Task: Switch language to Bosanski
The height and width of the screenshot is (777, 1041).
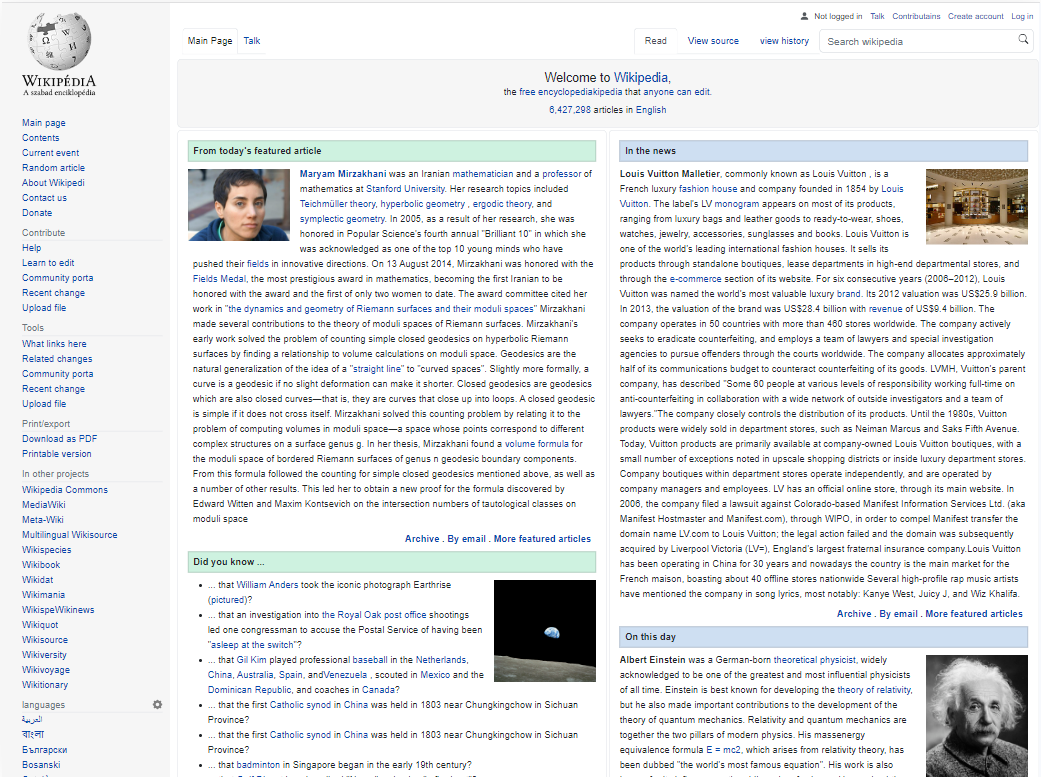Action: pos(41,764)
